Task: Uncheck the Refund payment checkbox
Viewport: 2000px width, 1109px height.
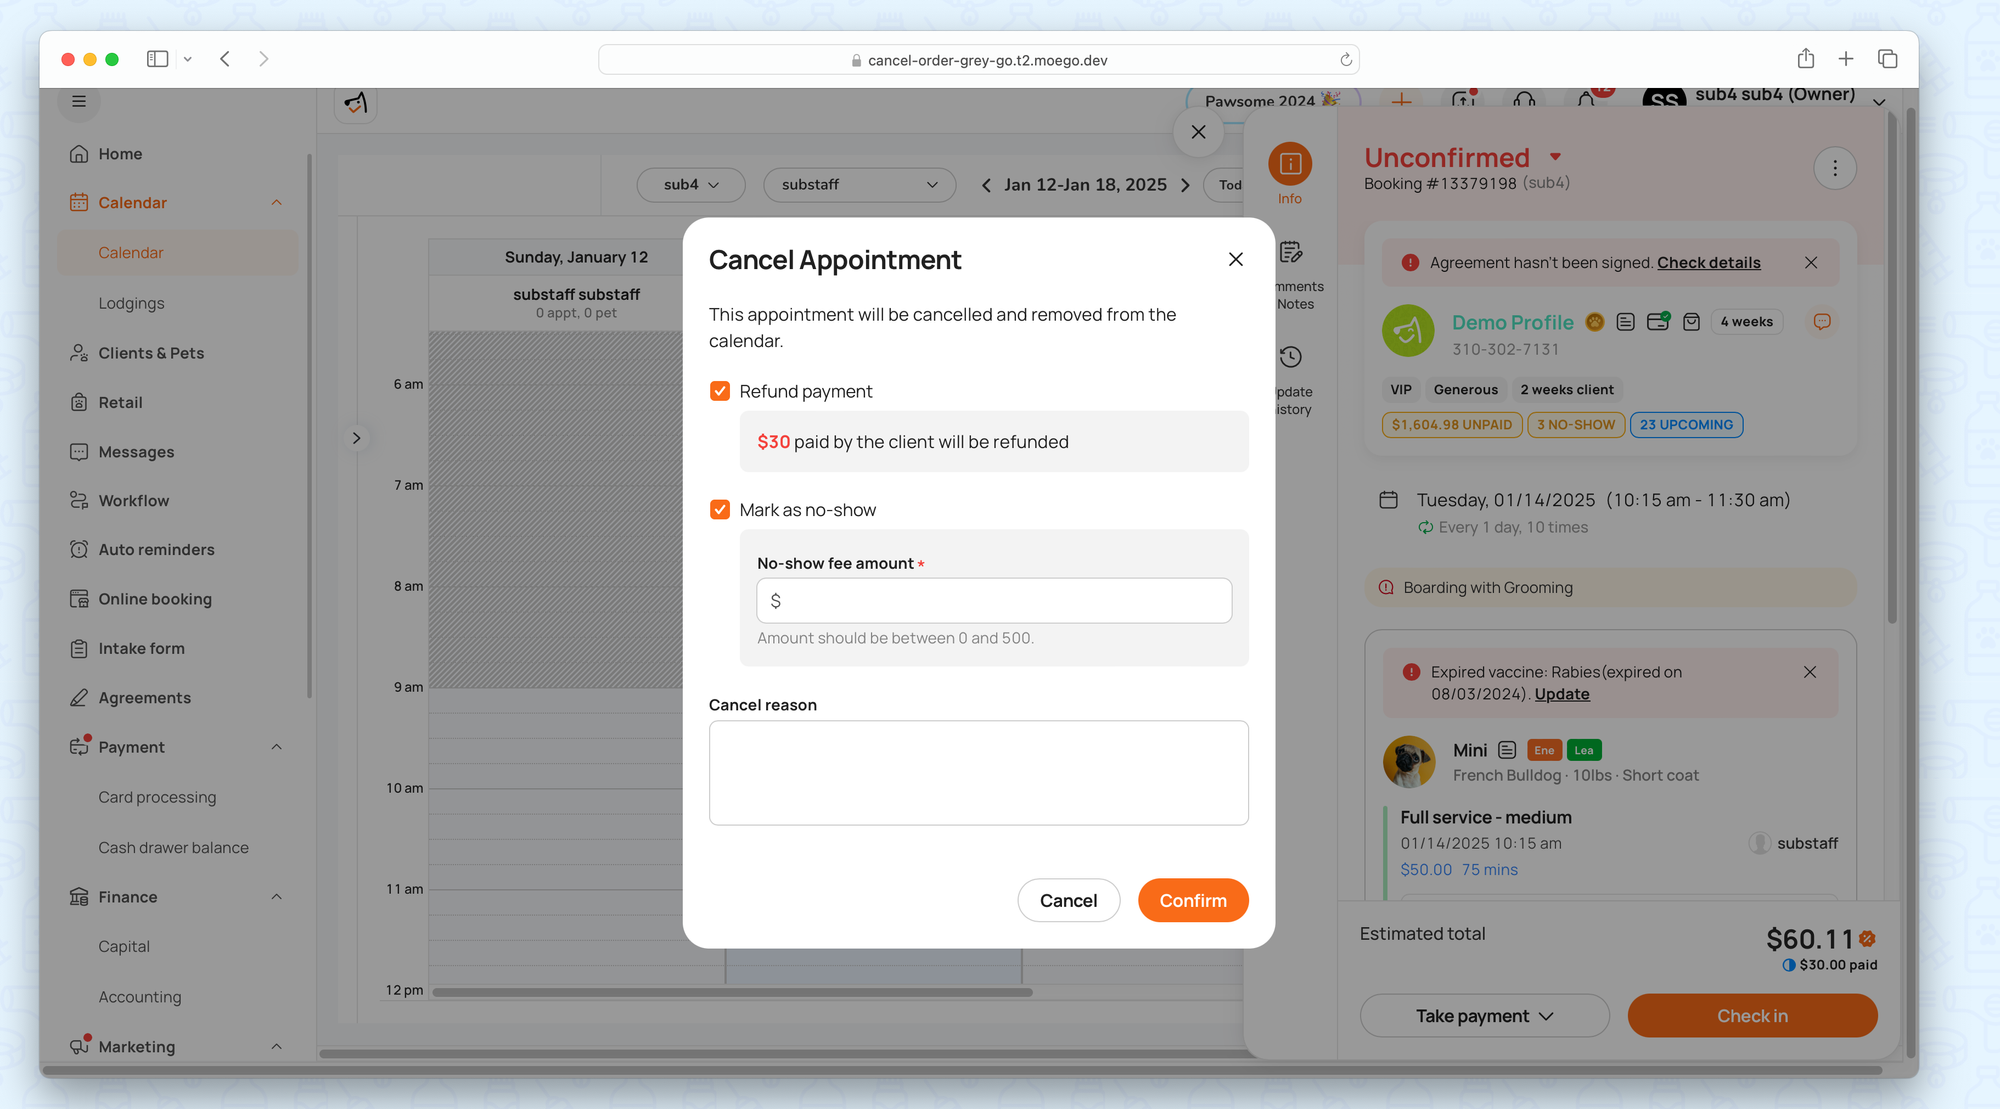Action: [x=719, y=391]
